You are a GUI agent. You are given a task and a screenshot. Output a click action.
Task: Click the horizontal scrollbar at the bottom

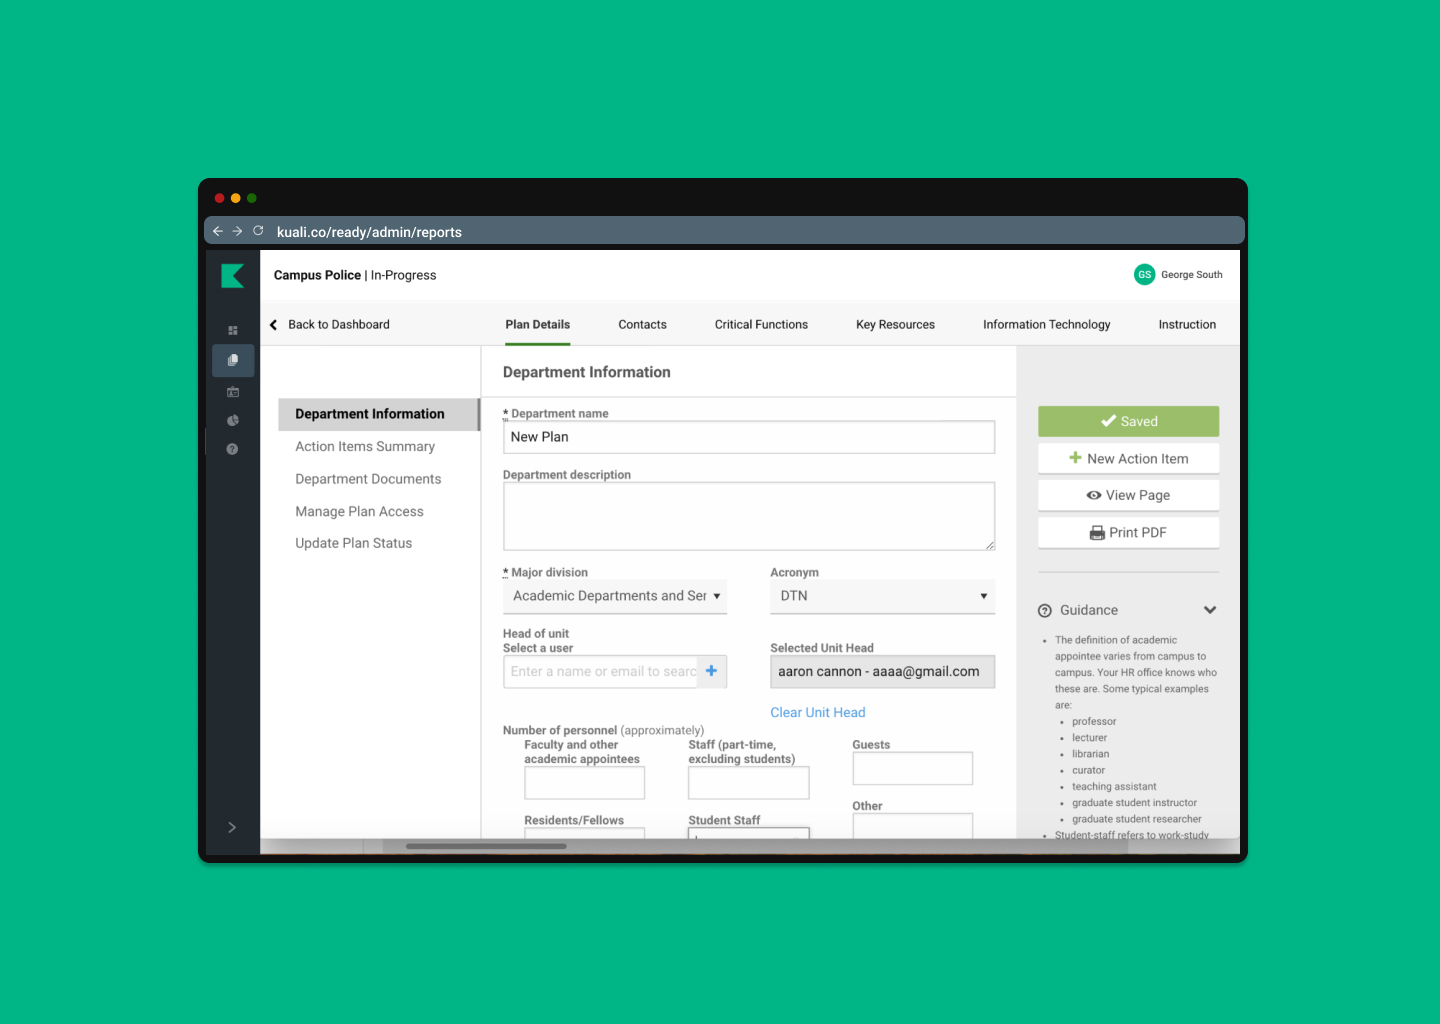click(486, 846)
